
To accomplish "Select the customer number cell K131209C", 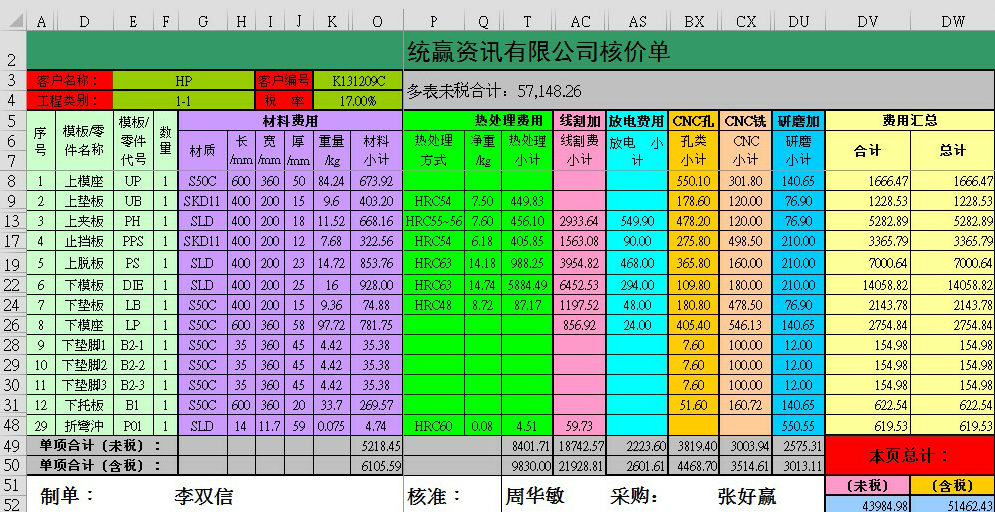I will (x=359, y=81).
